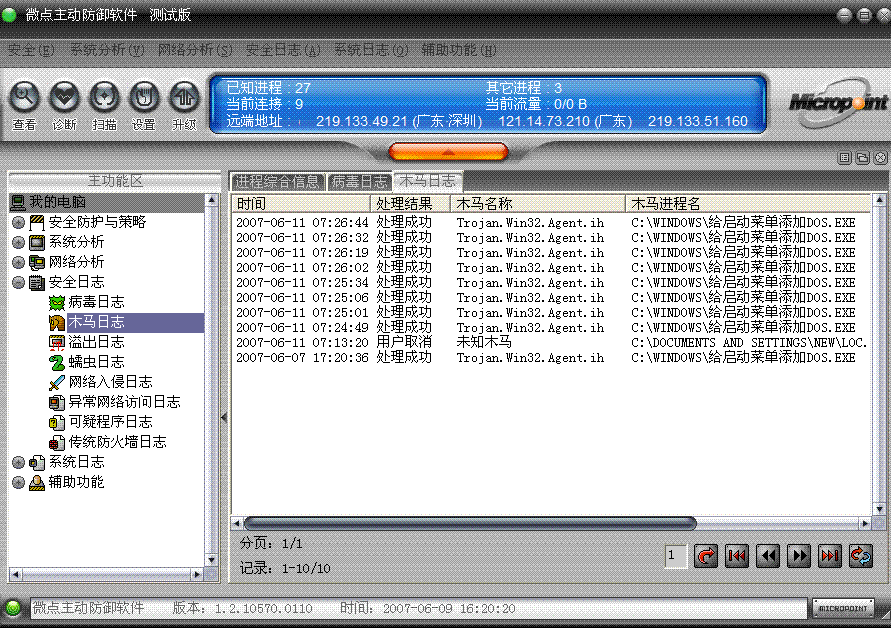
Task: Expand the 系统分析 tree node
Action: coord(18,242)
